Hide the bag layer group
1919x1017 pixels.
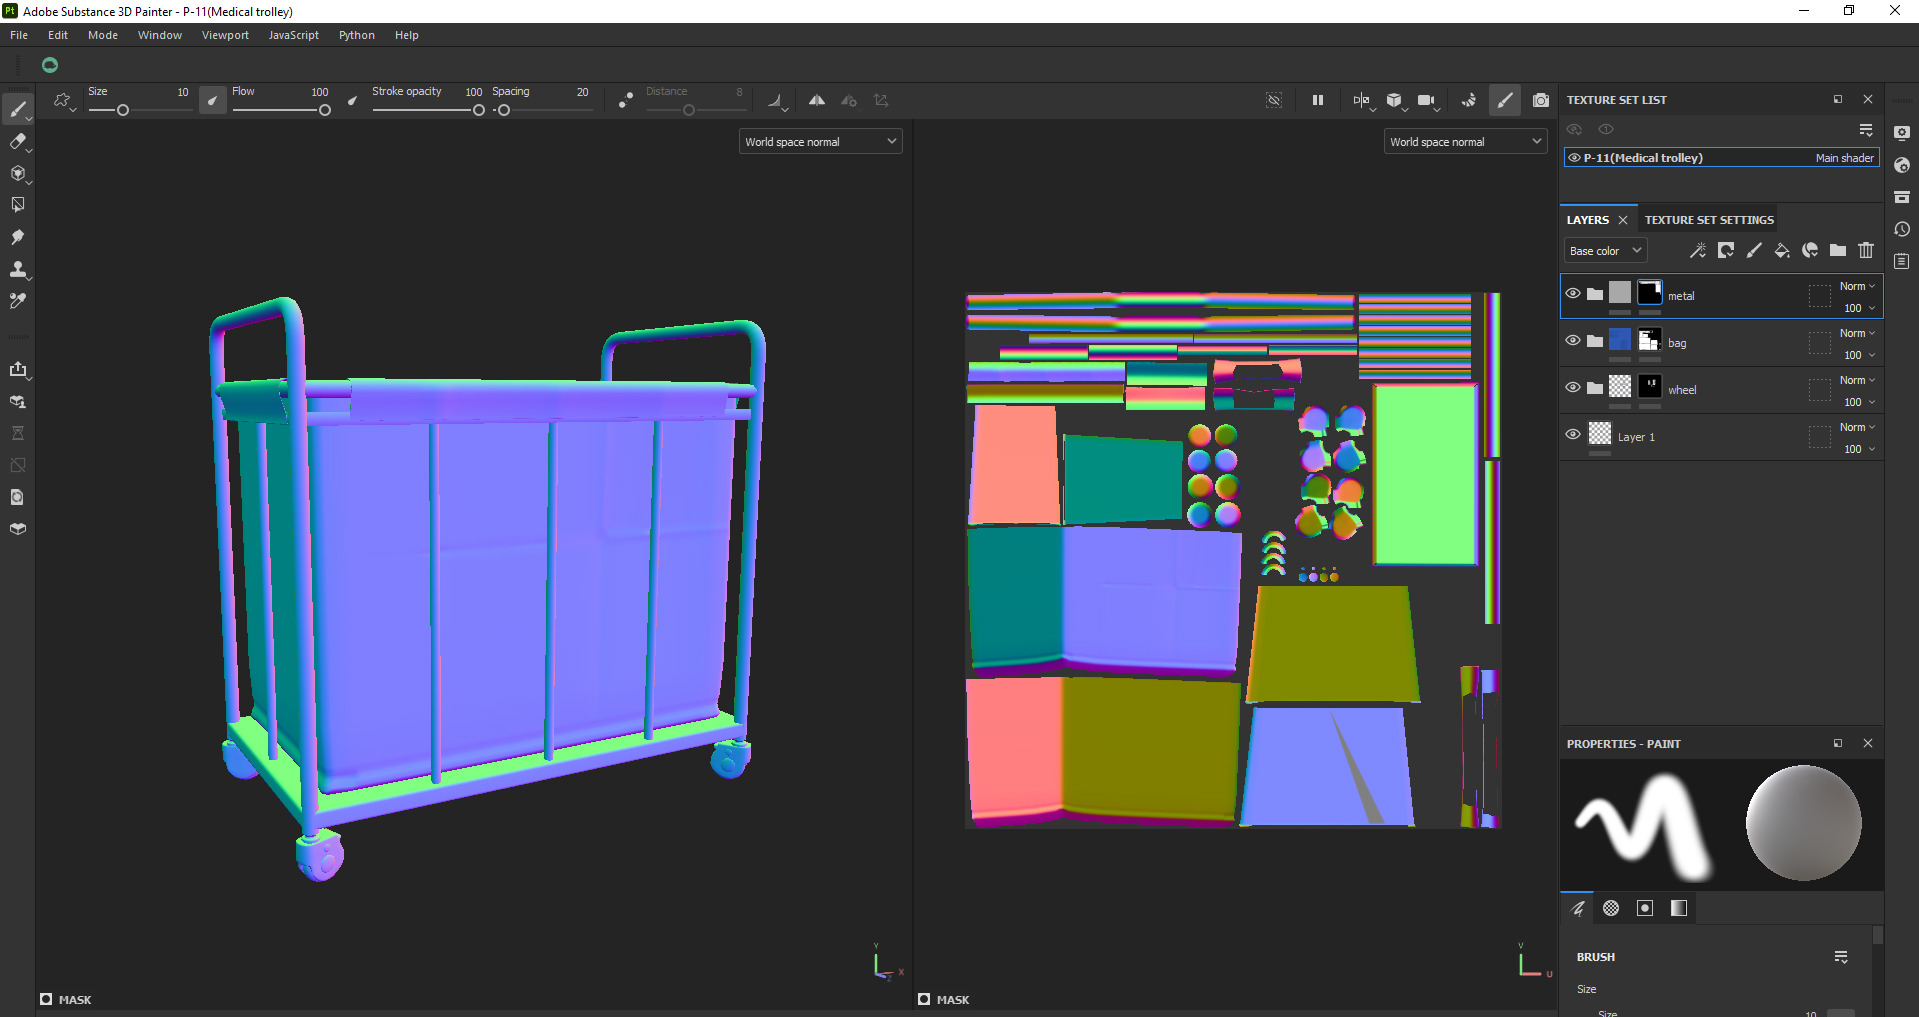click(x=1573, y=341)
